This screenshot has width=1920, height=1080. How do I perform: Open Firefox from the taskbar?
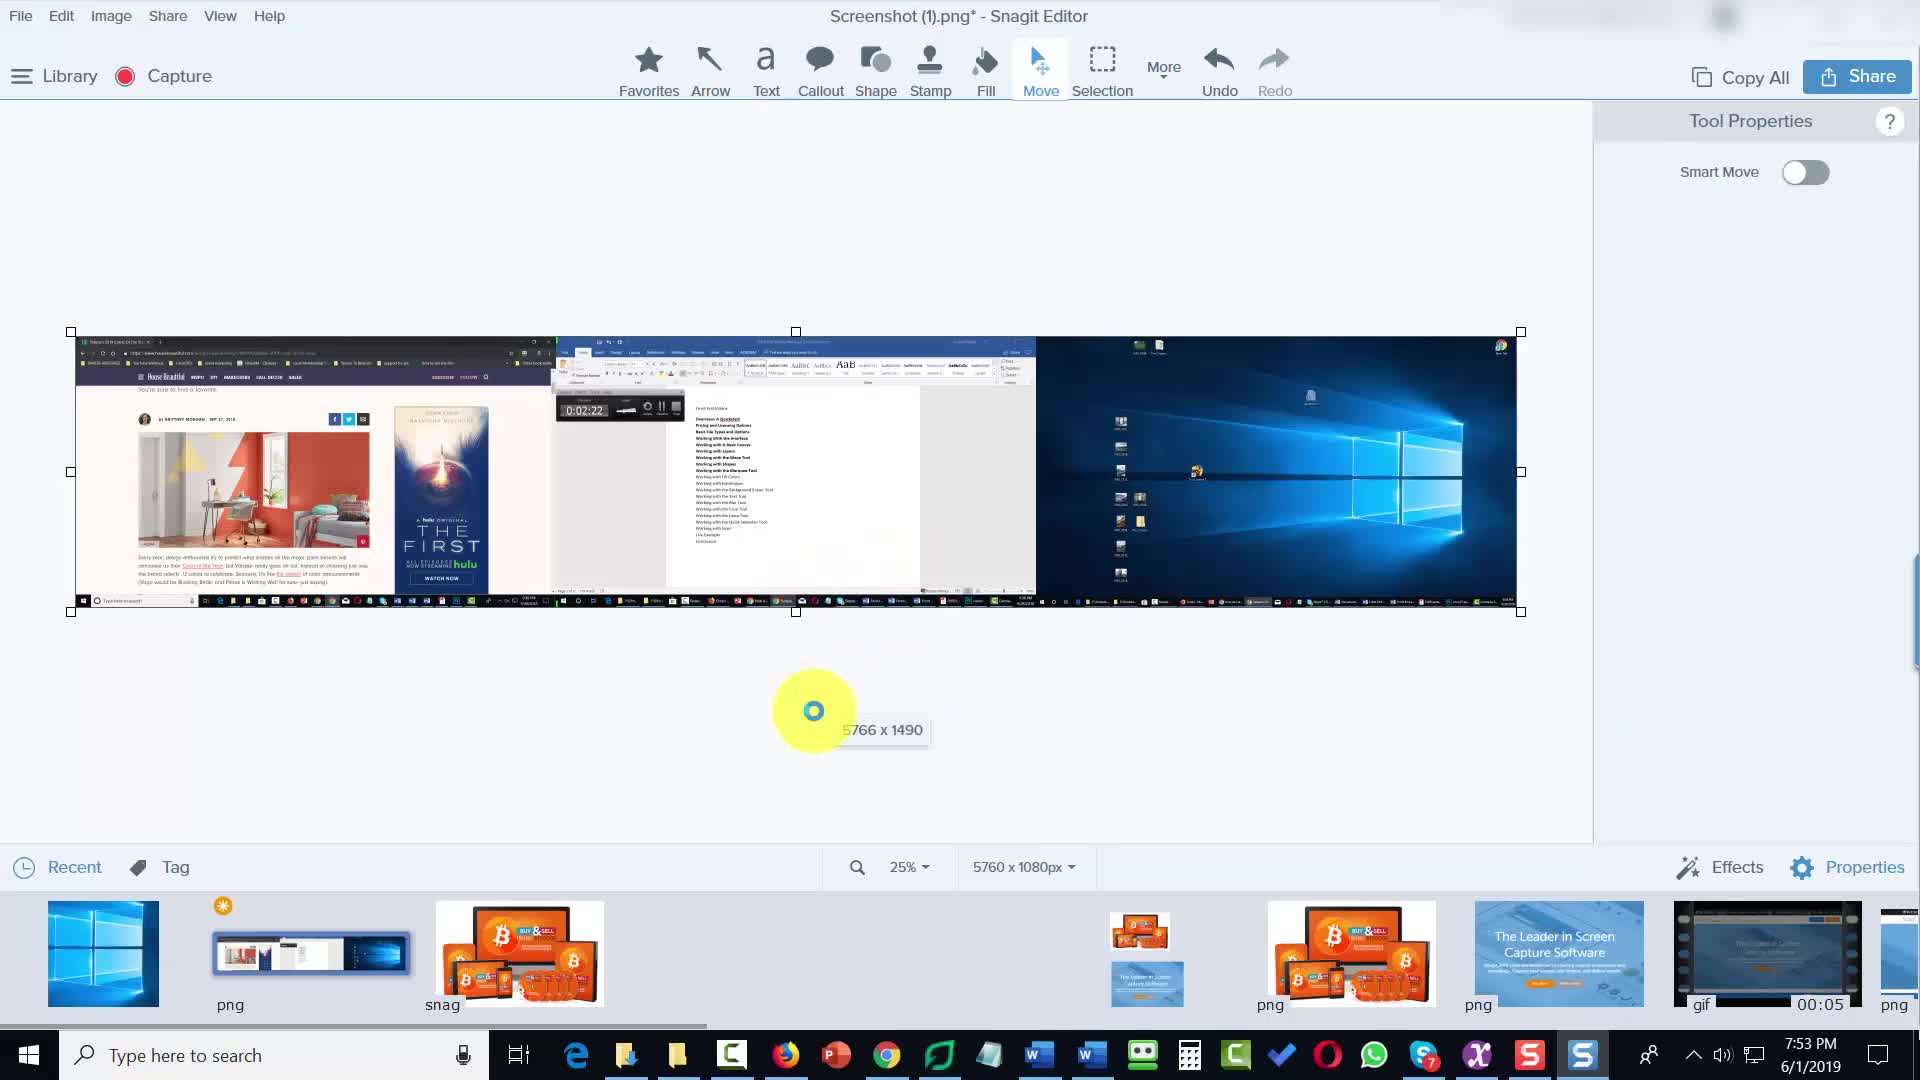pos(785,1055)
